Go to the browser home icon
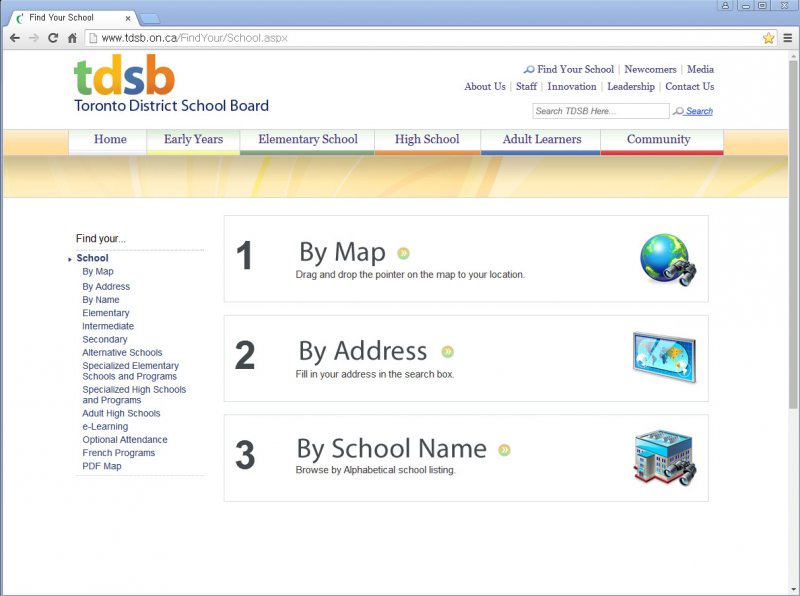This screenshot has width=800, height=596. [72, 38]
